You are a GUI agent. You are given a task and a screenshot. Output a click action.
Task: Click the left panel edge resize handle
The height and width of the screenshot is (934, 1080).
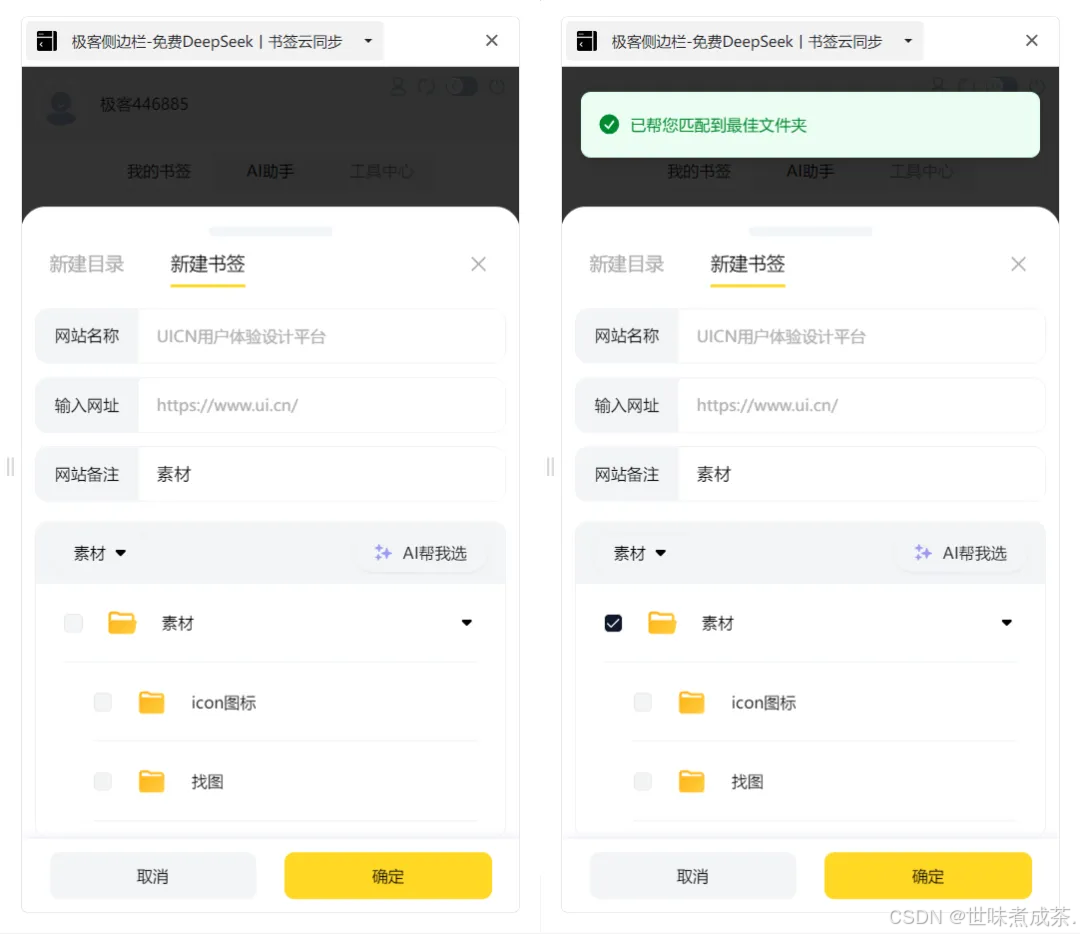tap(10, 467)
